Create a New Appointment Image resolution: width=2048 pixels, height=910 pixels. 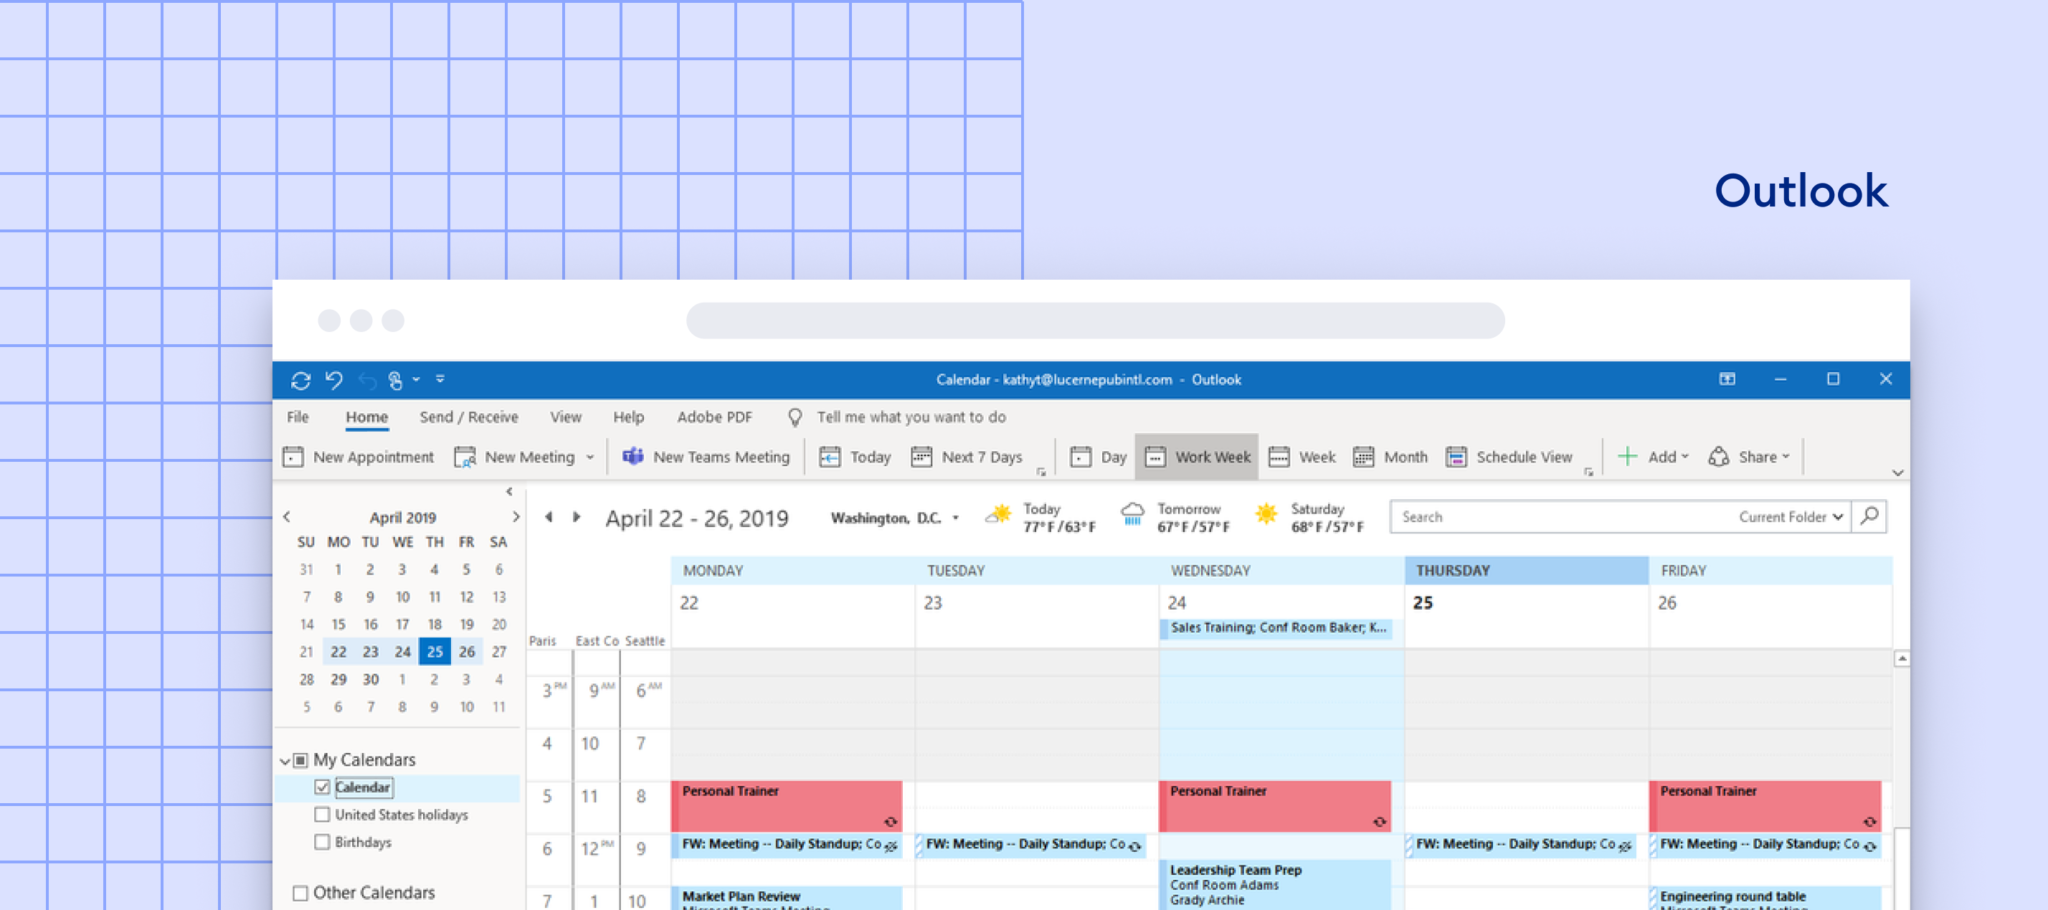coord(359,457)
